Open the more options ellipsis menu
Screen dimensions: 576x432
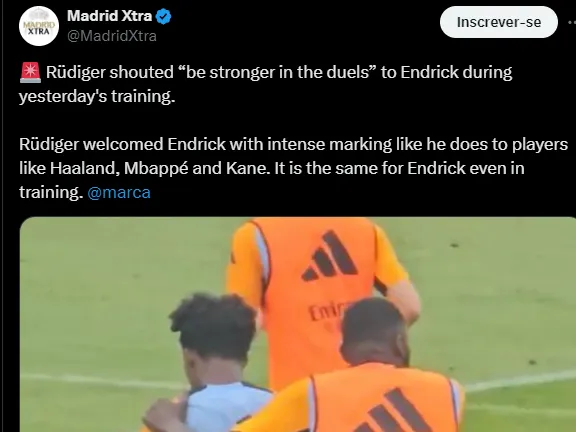pyautogui.click(x=572, y=22)
